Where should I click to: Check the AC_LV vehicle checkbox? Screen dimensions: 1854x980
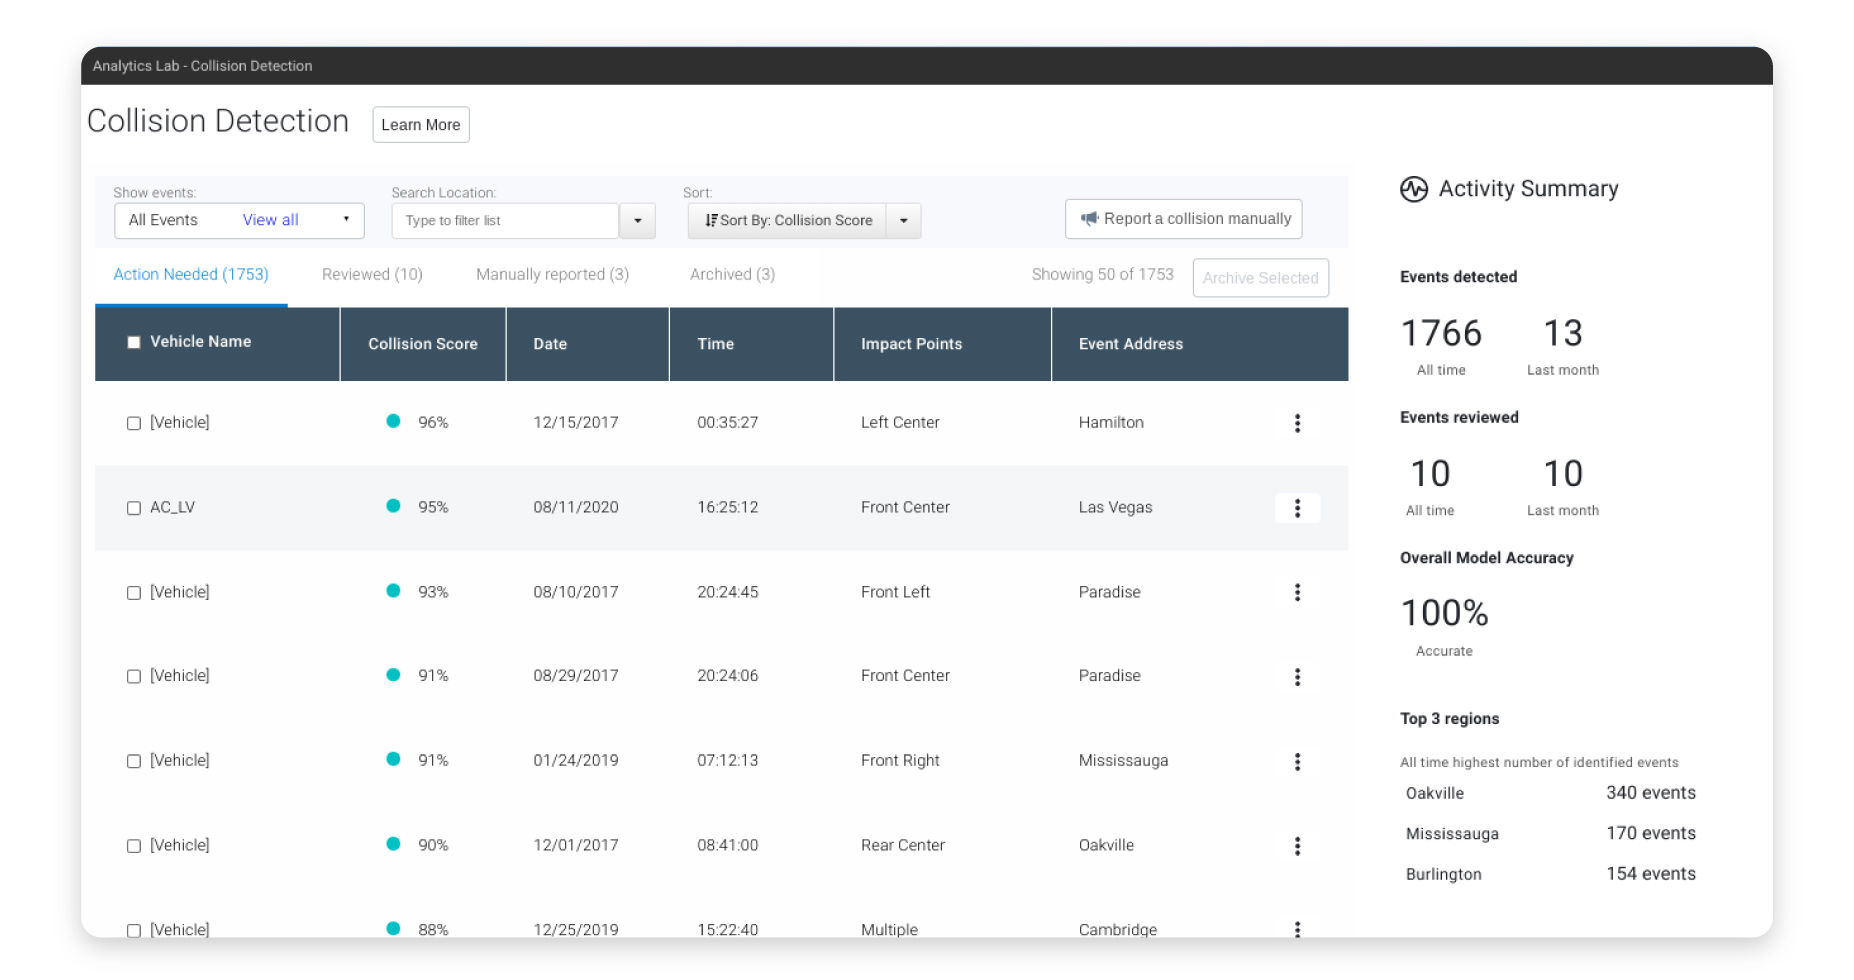(134, 508)
